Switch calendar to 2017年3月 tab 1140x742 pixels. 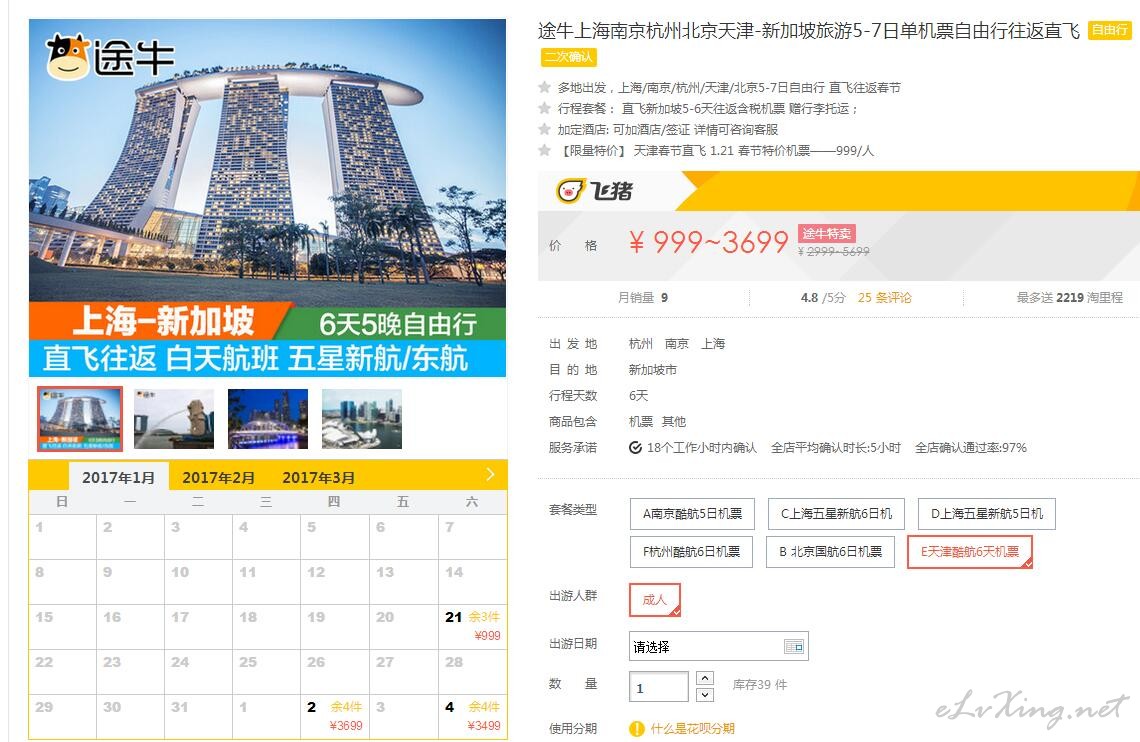318,477
